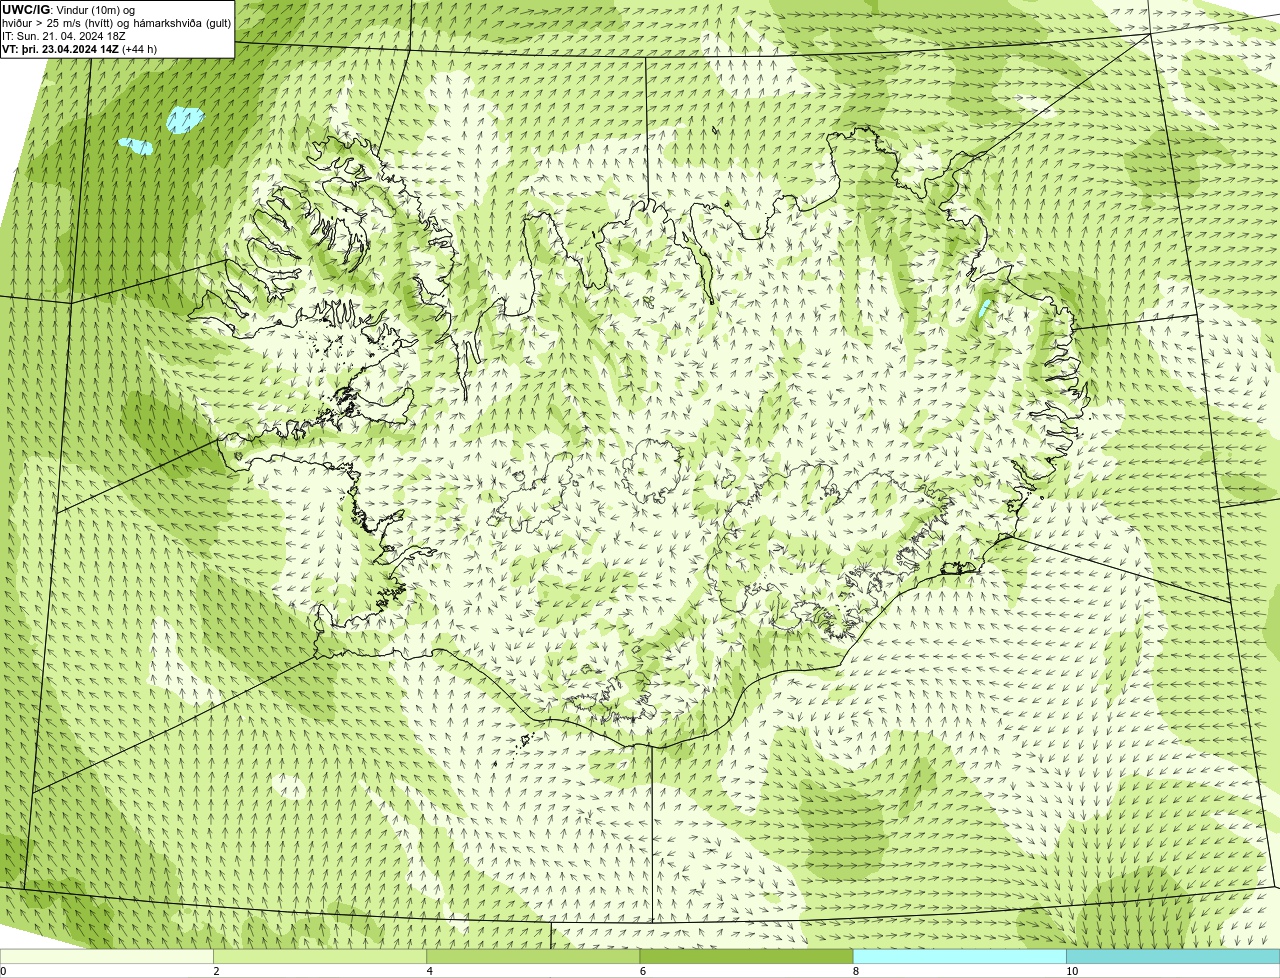Screen dimensions: 1280x978
Task: Click the text "hviður > 25 m/s (hvítt)"
Action: (58, 22)
